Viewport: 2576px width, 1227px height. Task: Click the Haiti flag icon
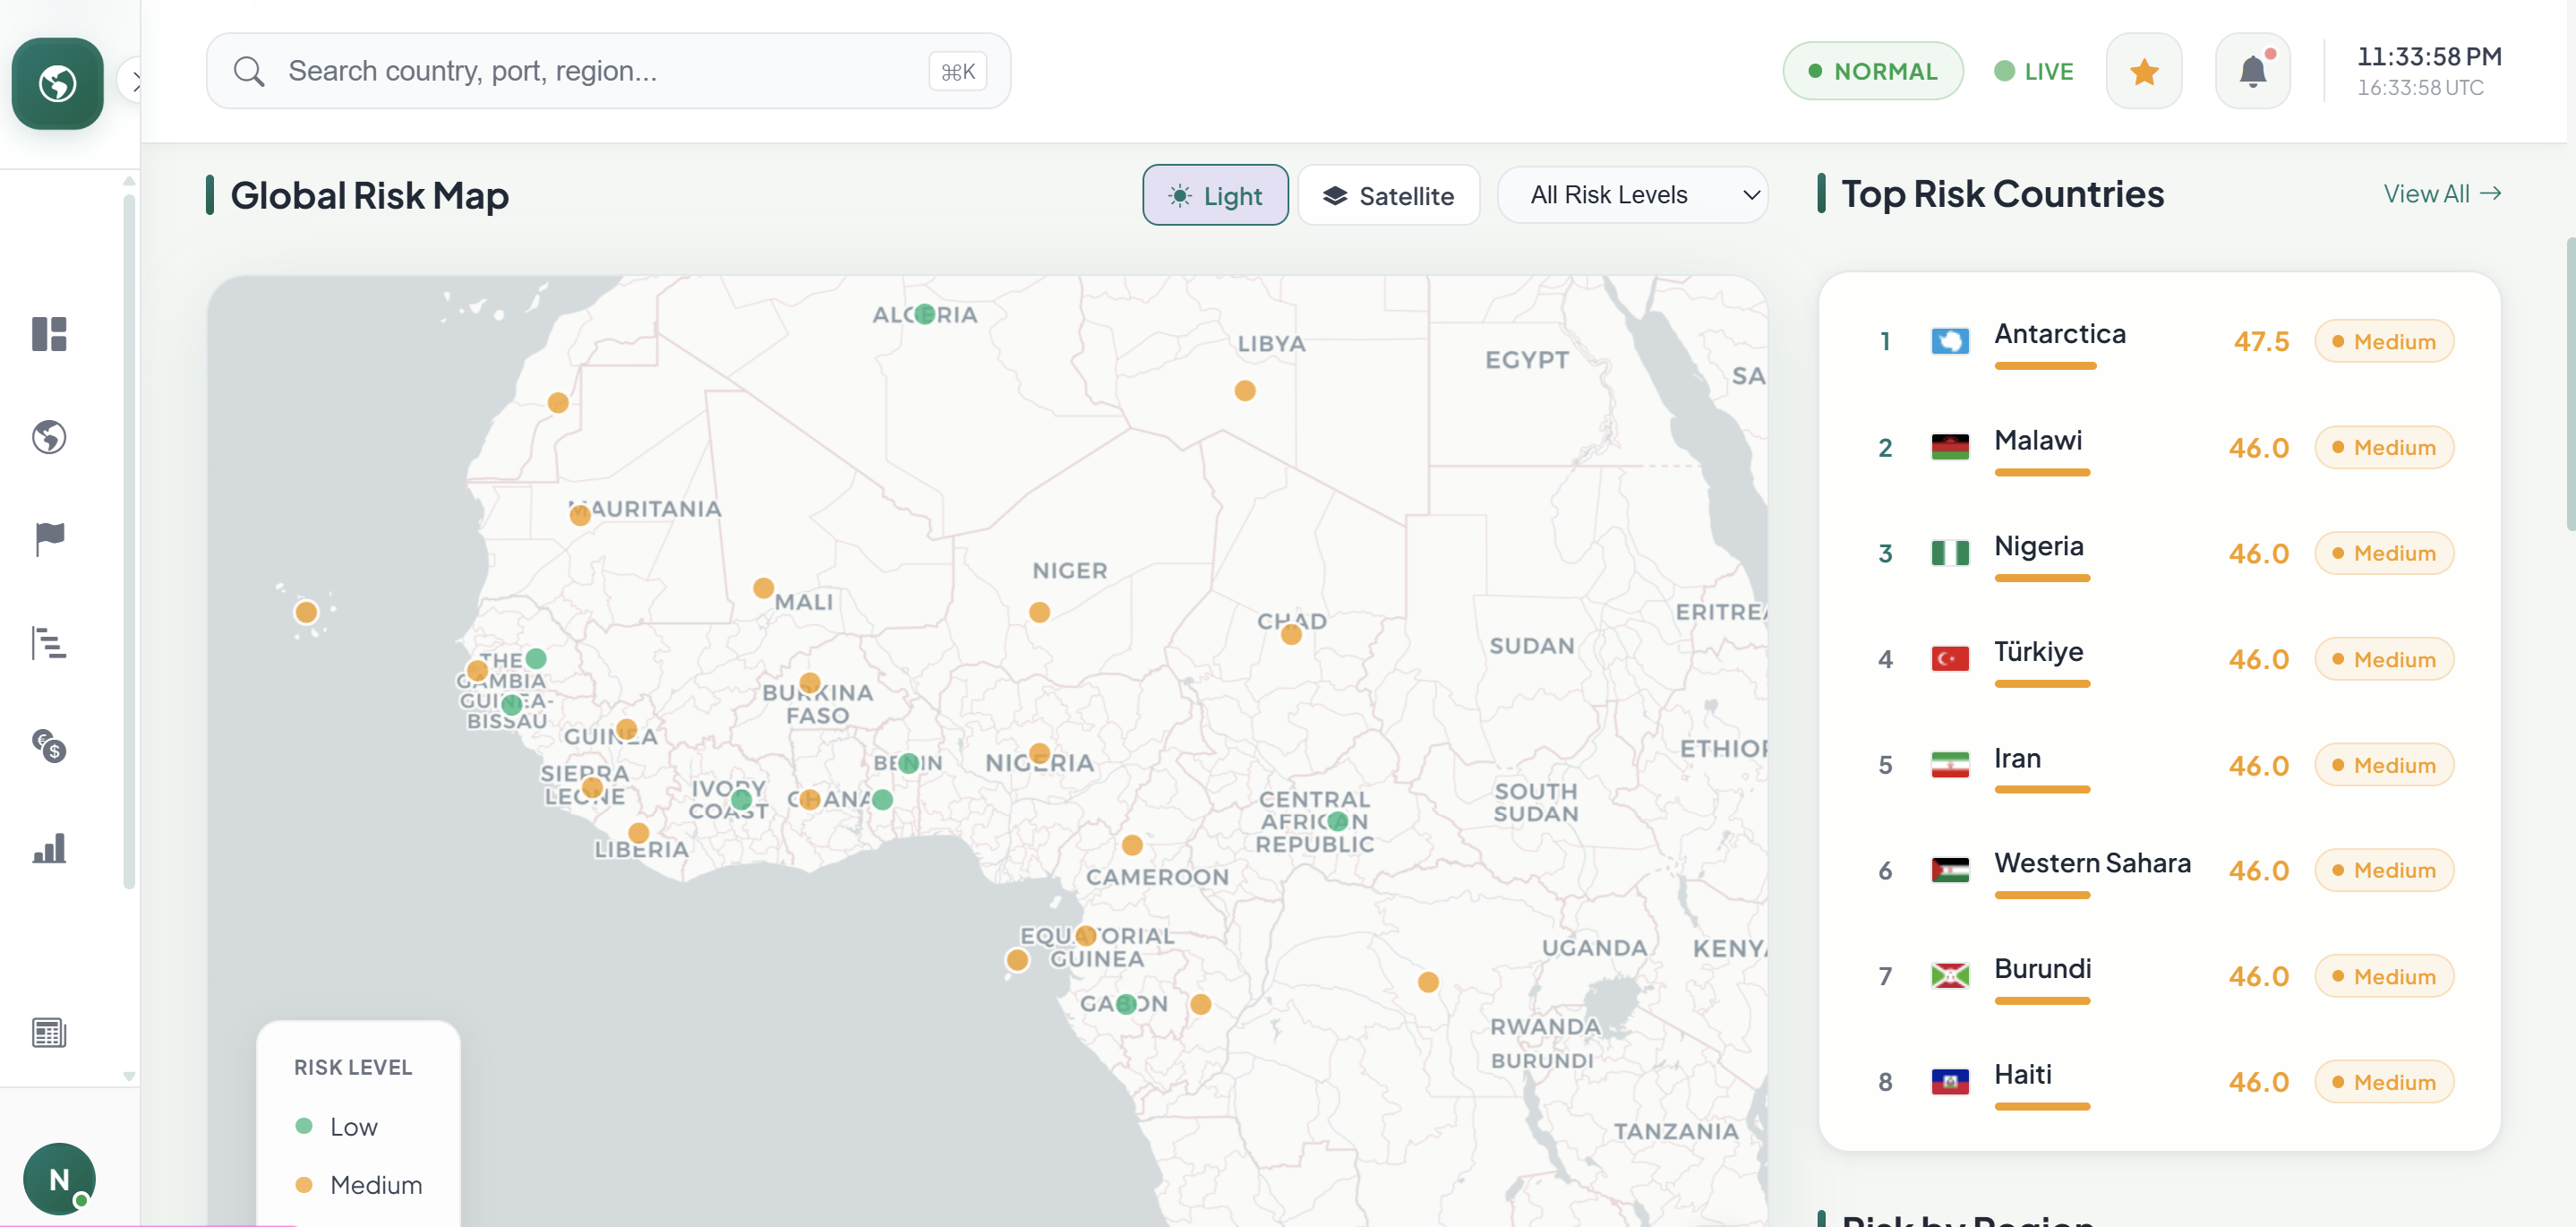point(1949,1081)
